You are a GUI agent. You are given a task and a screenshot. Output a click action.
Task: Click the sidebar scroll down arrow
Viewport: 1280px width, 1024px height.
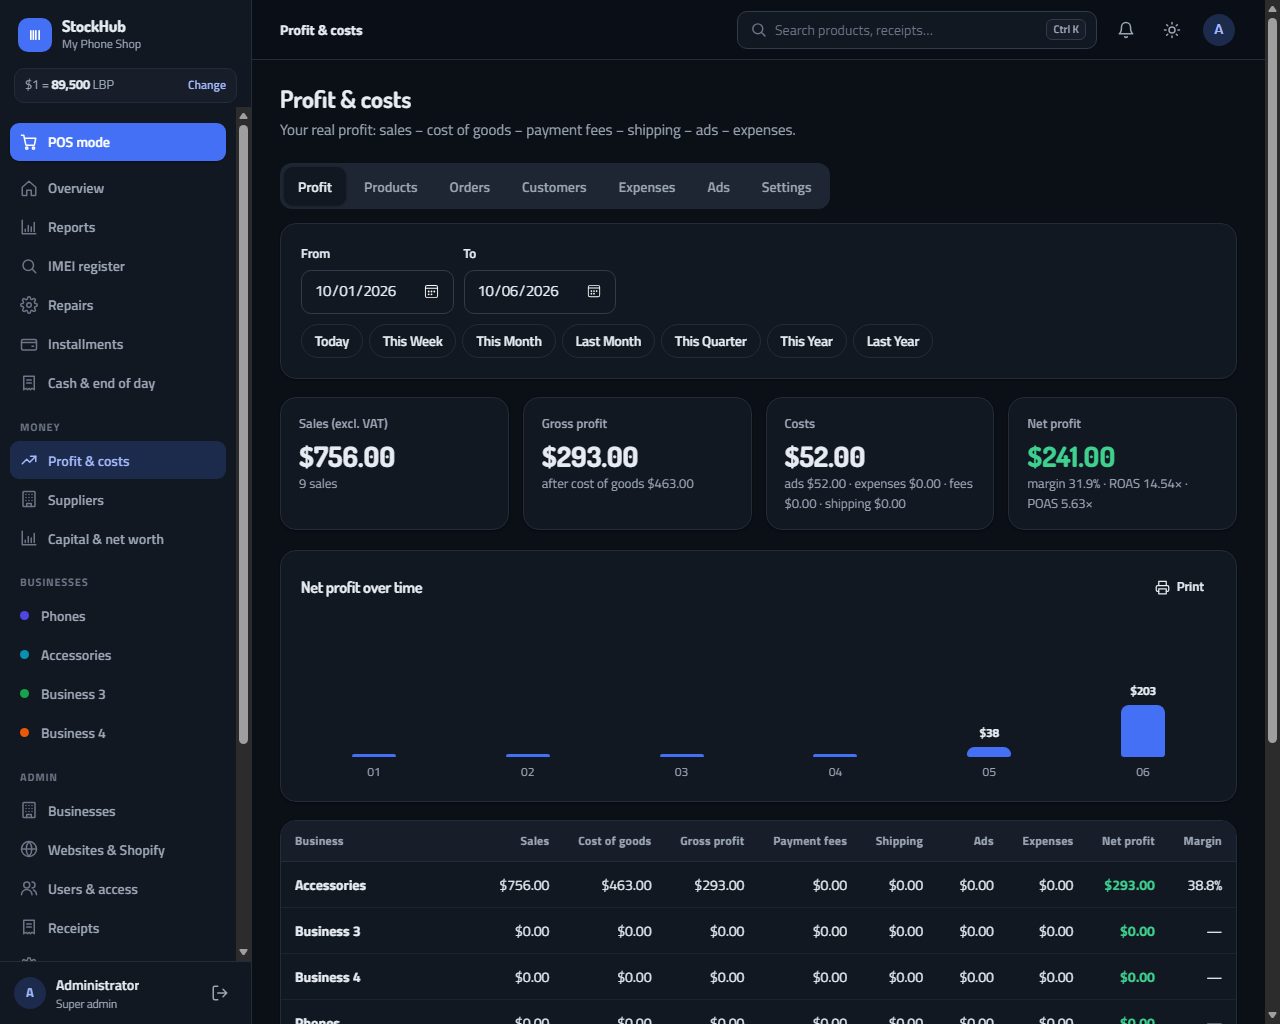243,952
